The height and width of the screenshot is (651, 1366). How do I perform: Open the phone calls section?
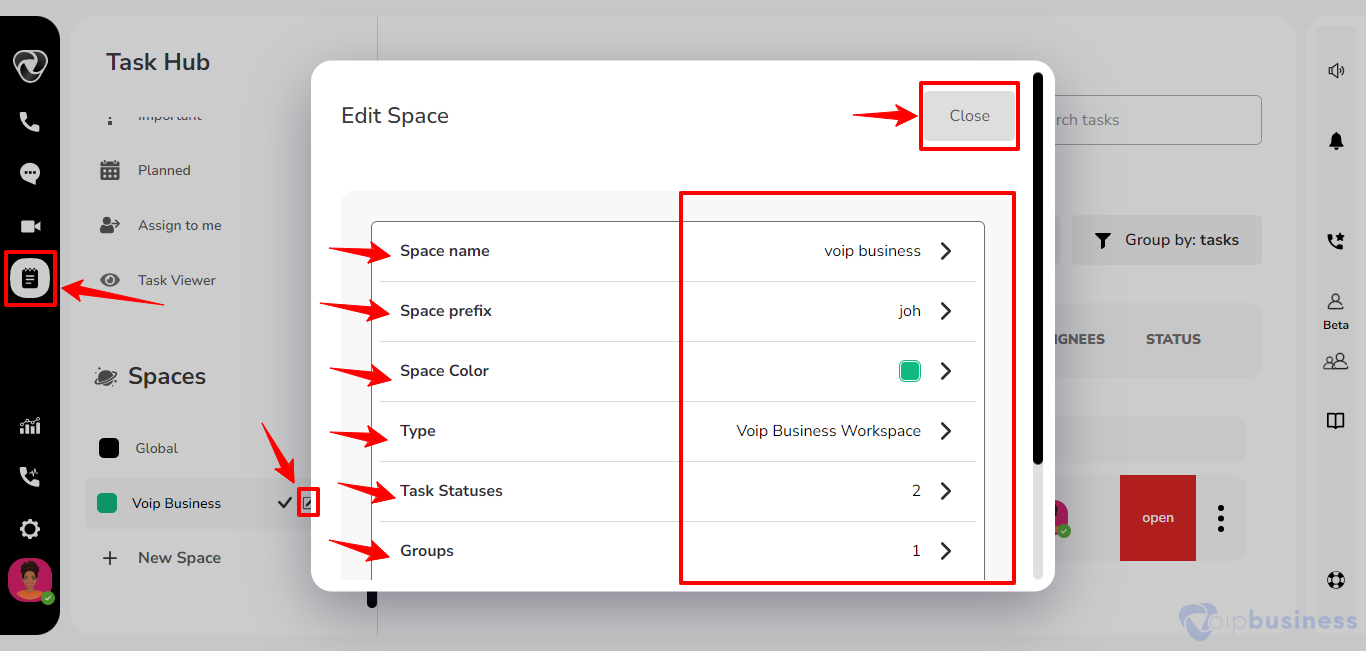pos(30,122)
